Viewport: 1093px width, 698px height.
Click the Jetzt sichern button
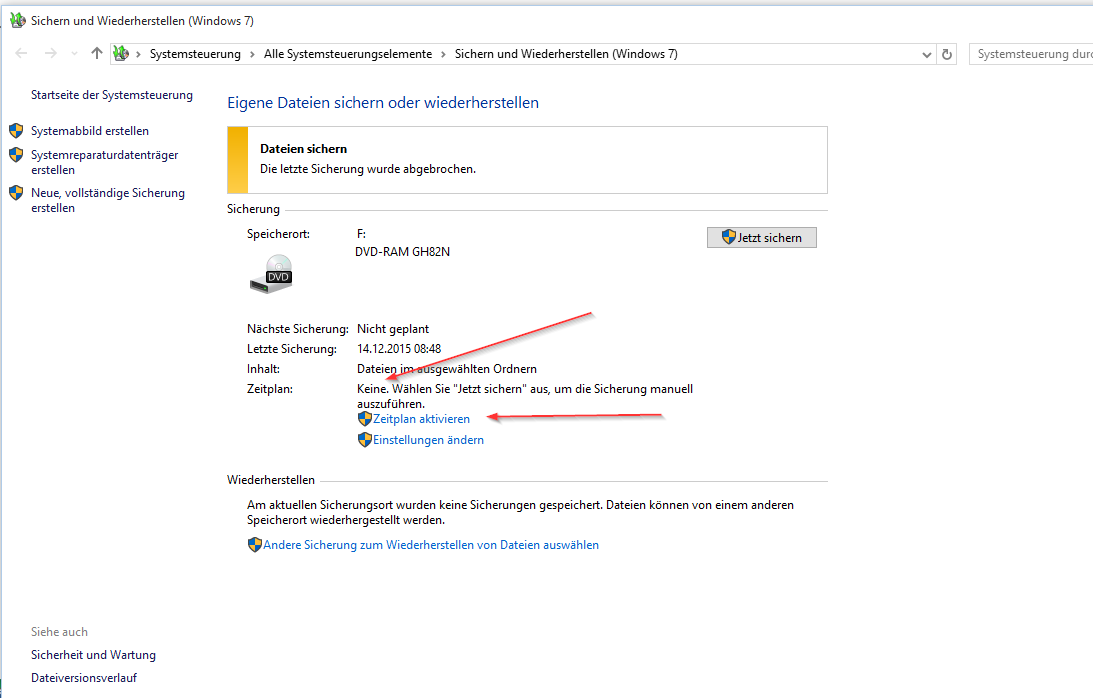tap(761, 238)
